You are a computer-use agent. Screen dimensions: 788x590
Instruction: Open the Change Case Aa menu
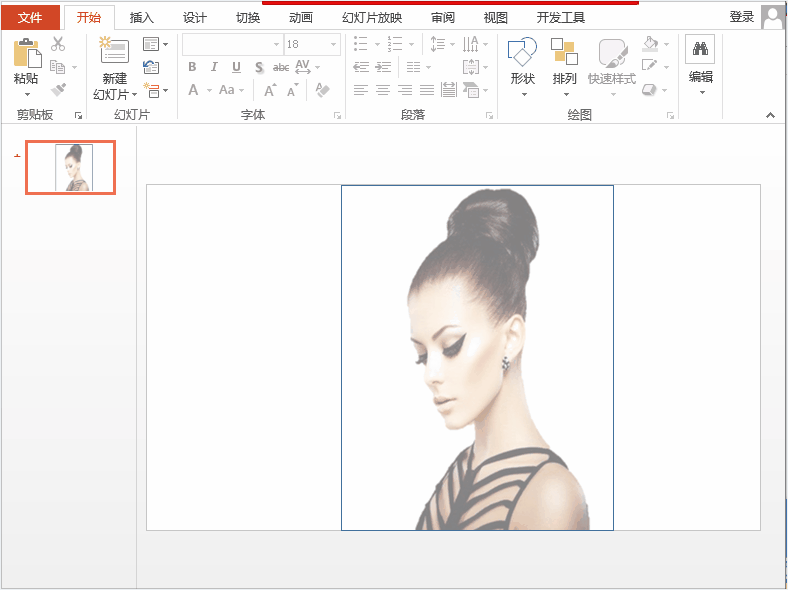pos(227,90)
